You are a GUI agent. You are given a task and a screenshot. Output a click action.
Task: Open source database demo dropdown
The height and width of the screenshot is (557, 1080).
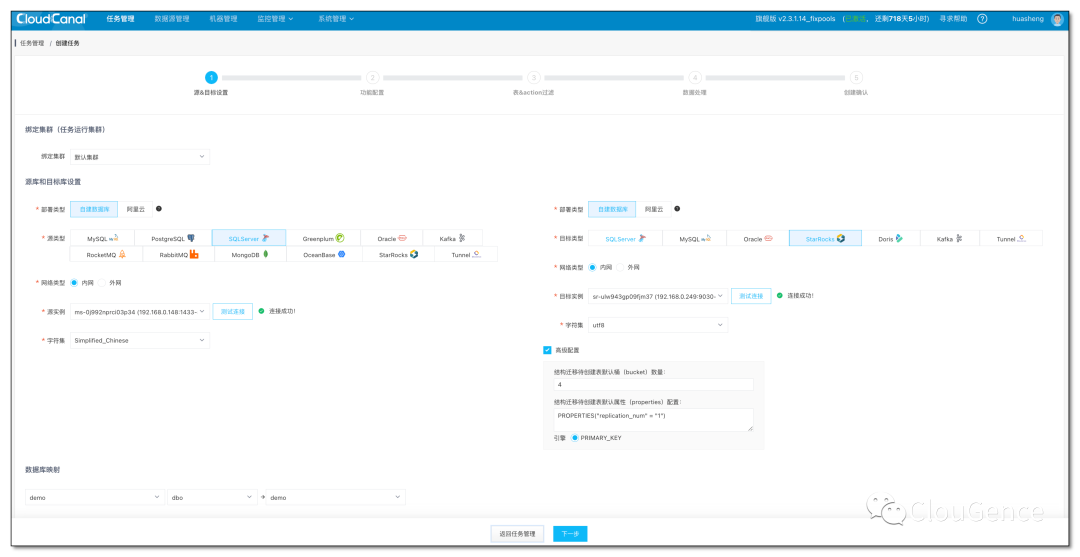(95, 497)
